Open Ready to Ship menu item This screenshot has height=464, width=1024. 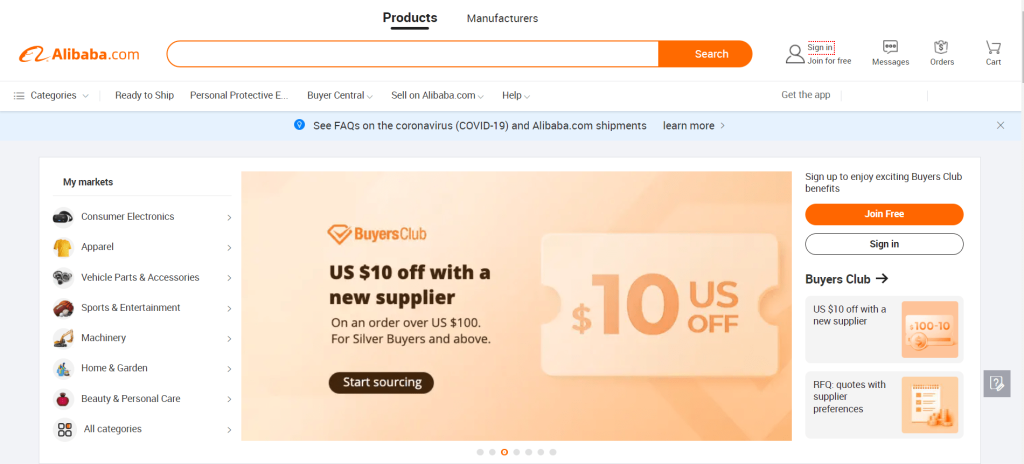(x=144, y=95)
